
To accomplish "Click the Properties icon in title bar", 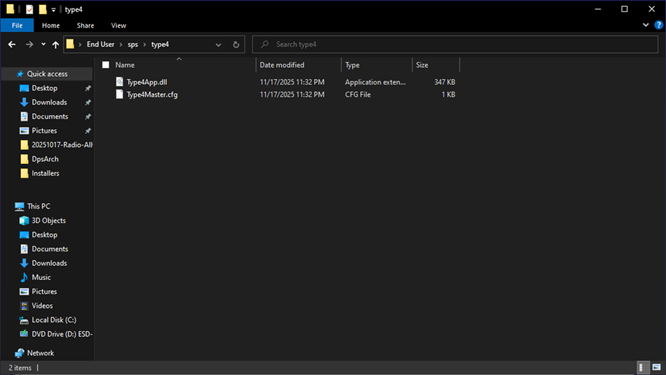I will click(x=29, y=9).
